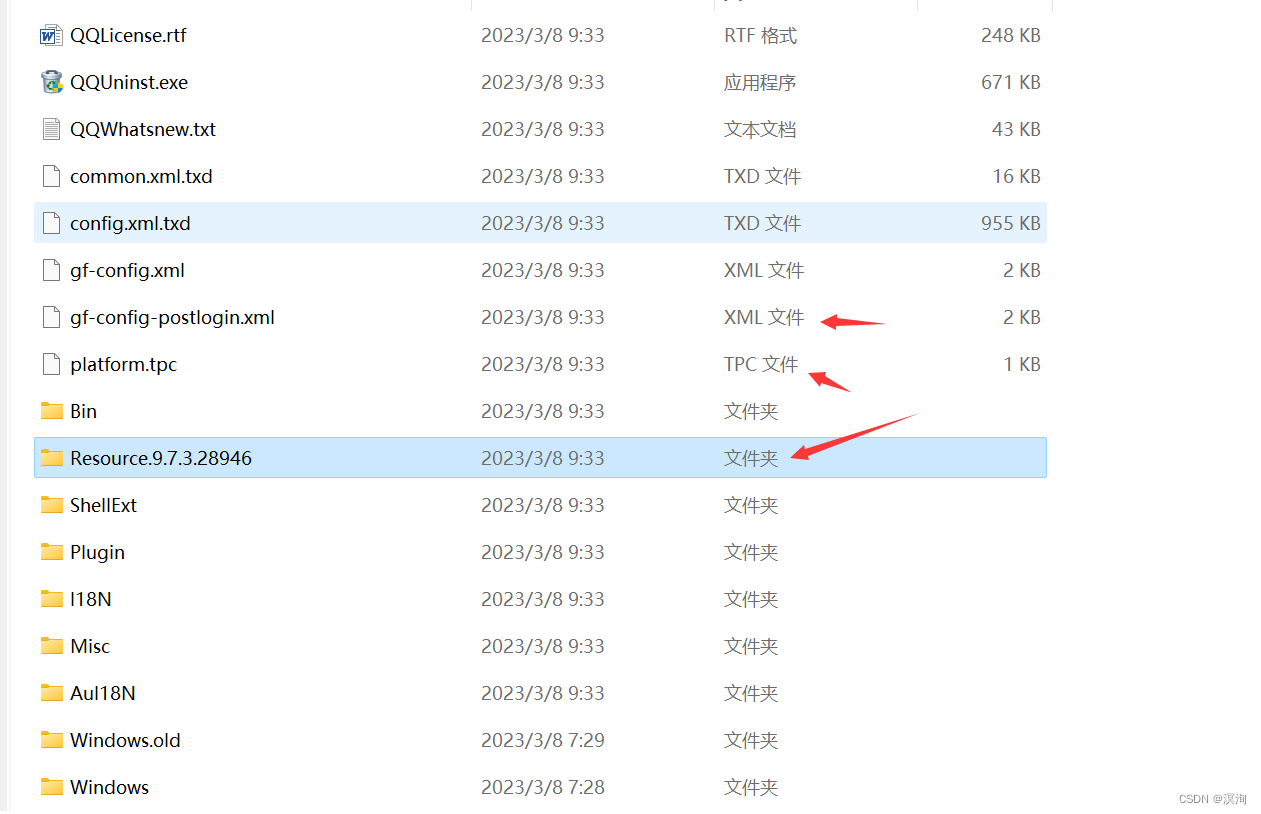1261x814 pixels.
Task: Click the Windows.old folder icon
Action: (52, 740)
